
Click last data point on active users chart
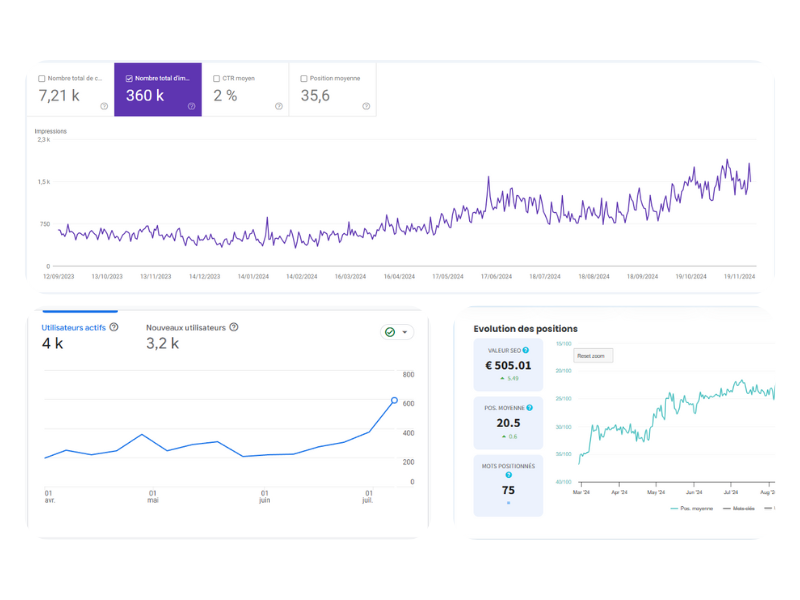click(x=394, y=401)
